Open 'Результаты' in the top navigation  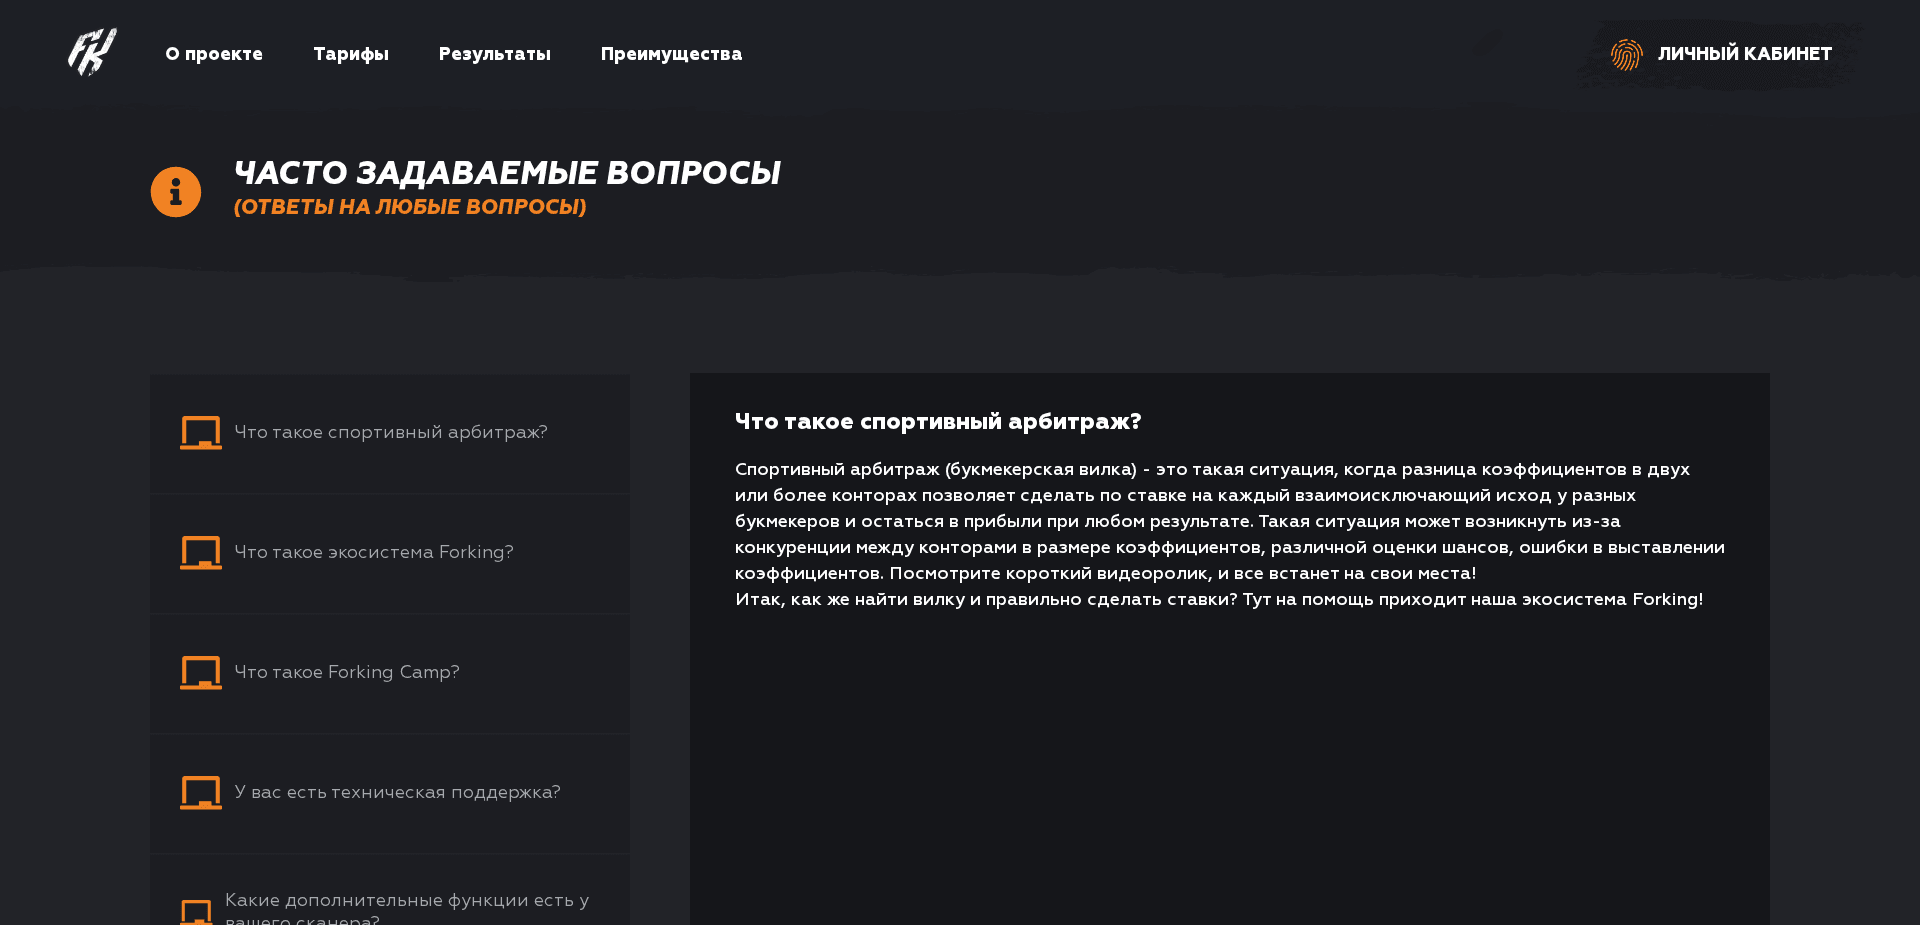coord(495,54)
